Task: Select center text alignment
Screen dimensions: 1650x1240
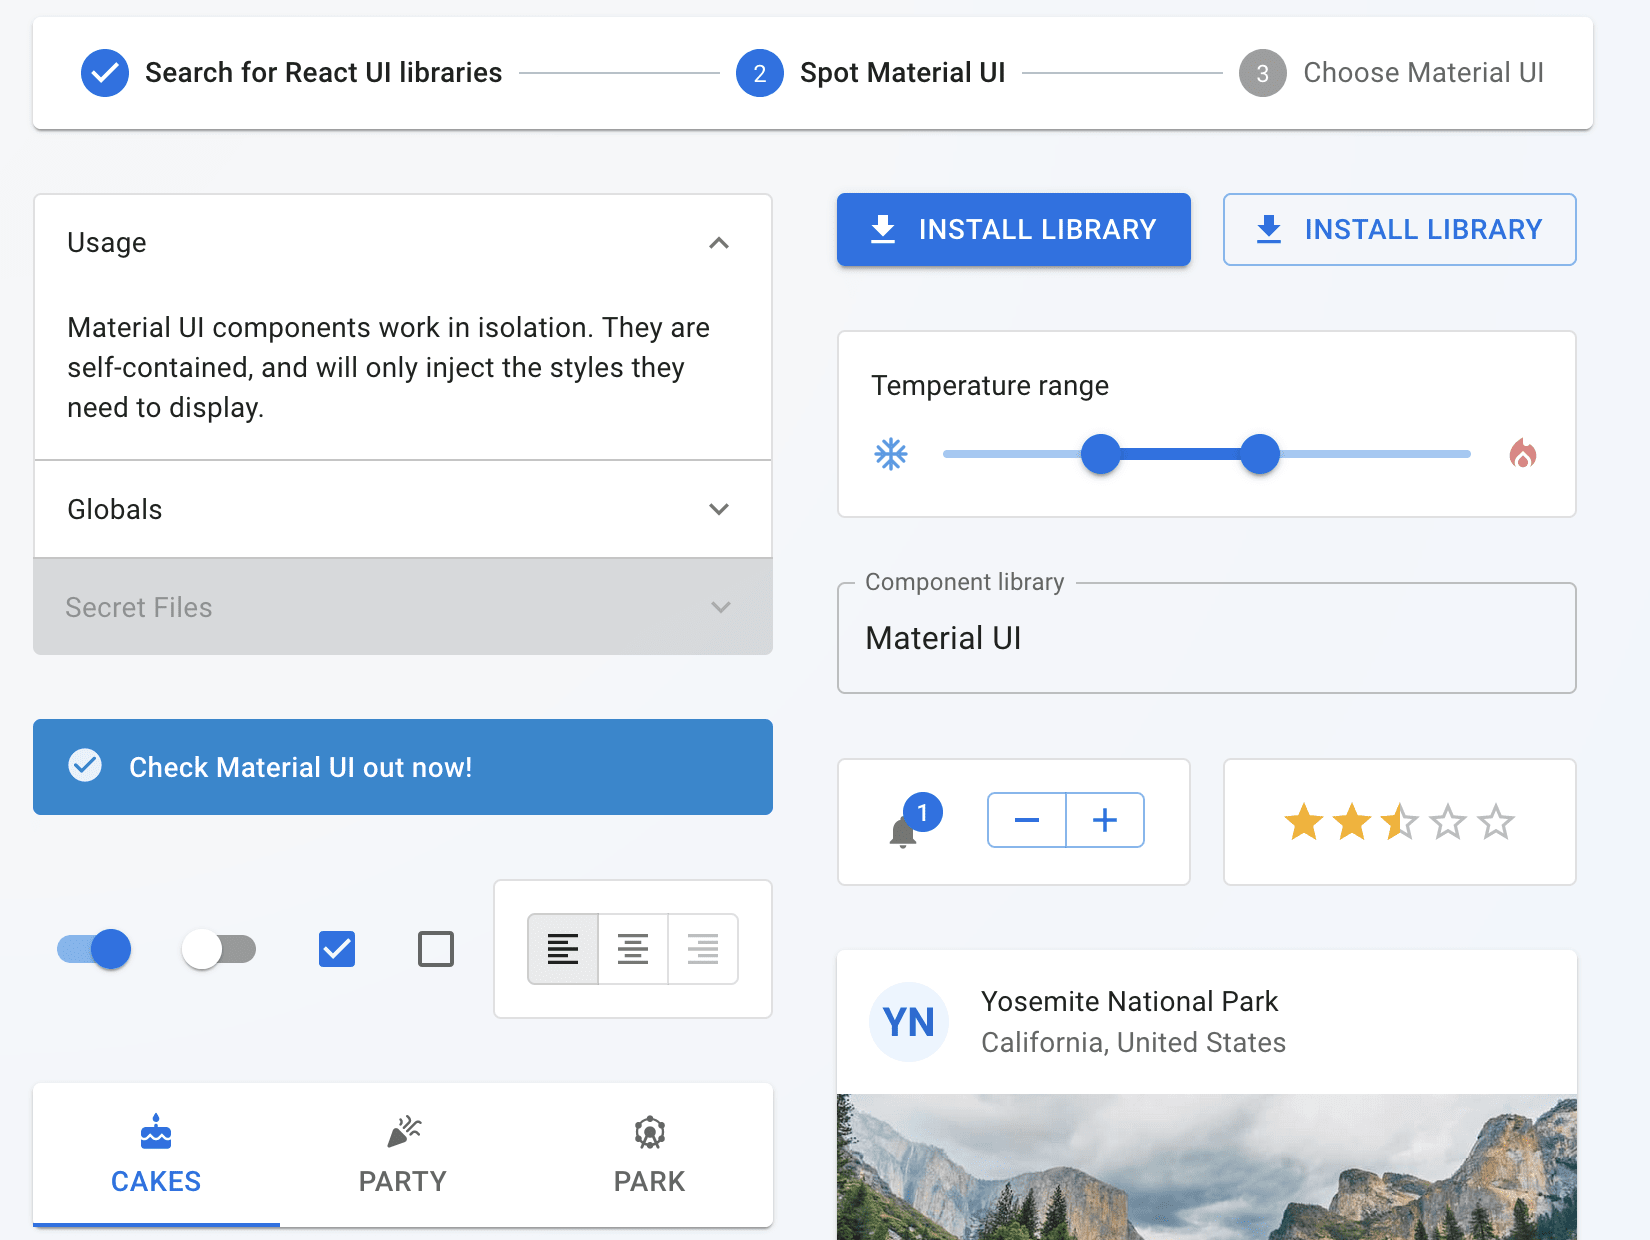Action: (633, 949)
